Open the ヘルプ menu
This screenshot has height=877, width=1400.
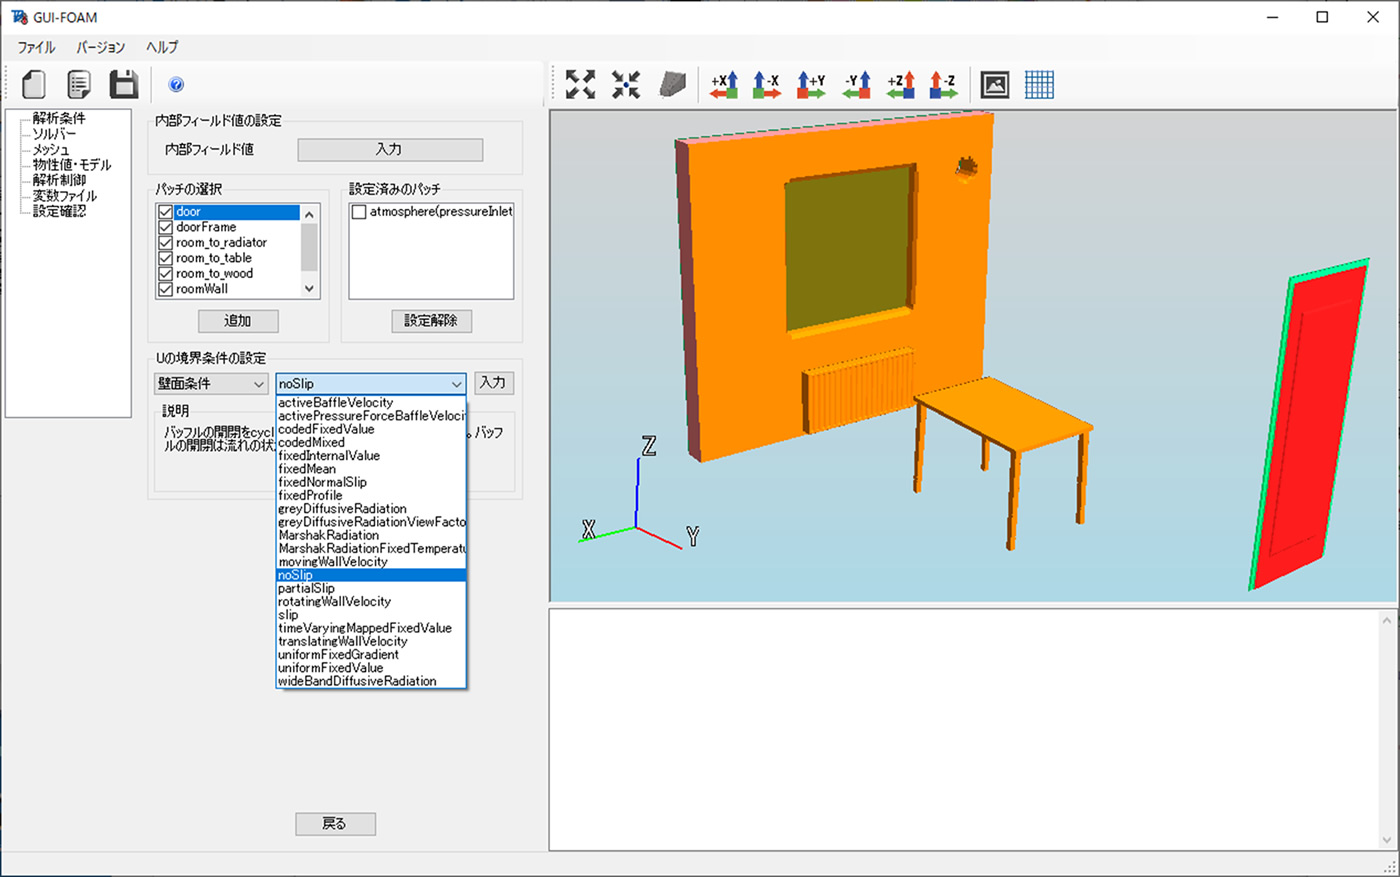point(162,47)
